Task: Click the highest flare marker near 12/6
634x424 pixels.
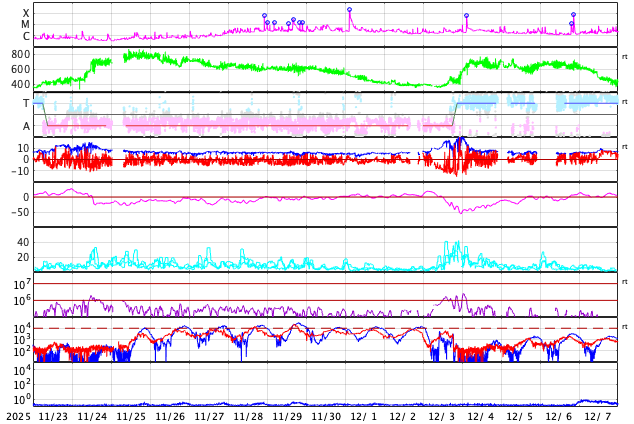Action: point(573,15)
